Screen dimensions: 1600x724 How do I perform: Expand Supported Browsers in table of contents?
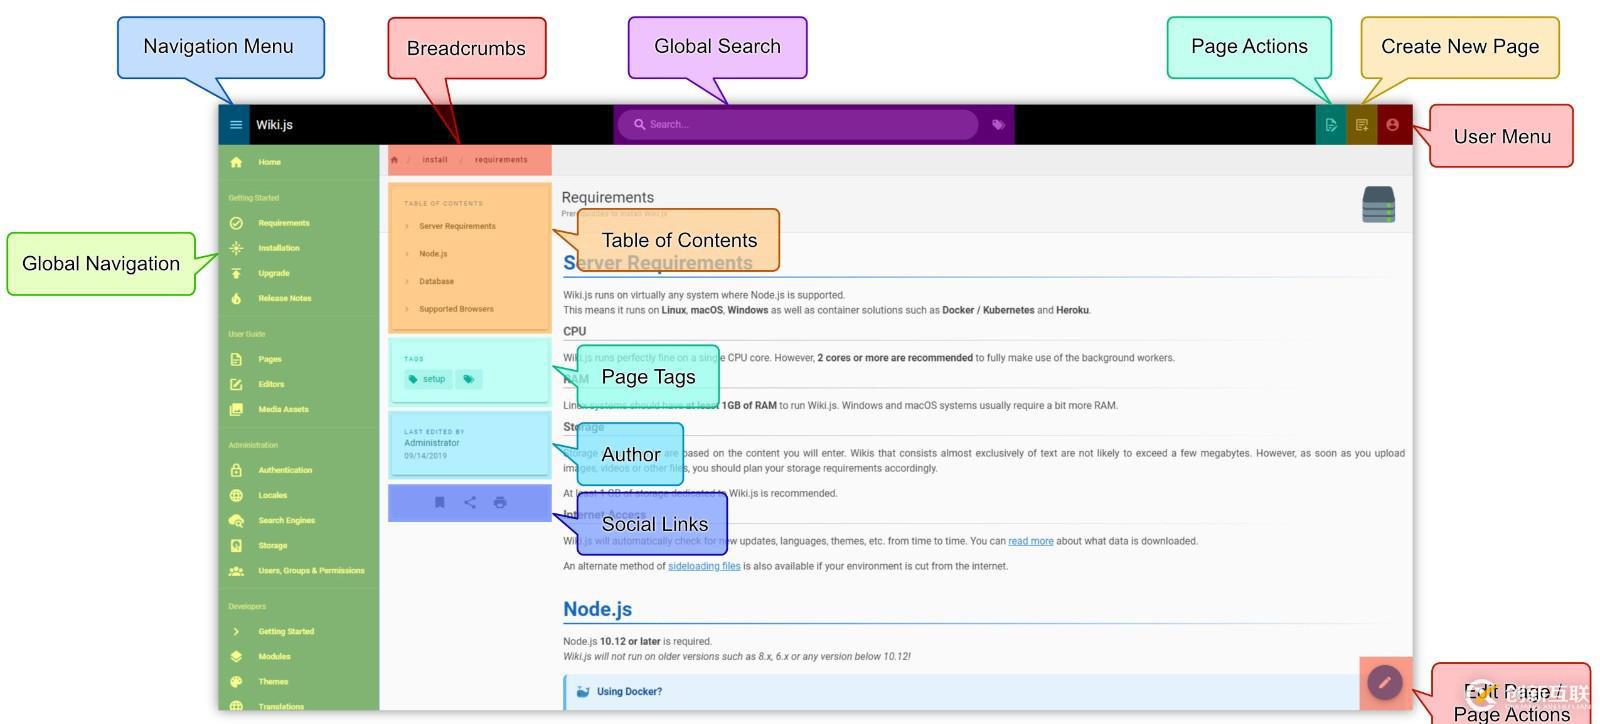[x=456, y=309]
